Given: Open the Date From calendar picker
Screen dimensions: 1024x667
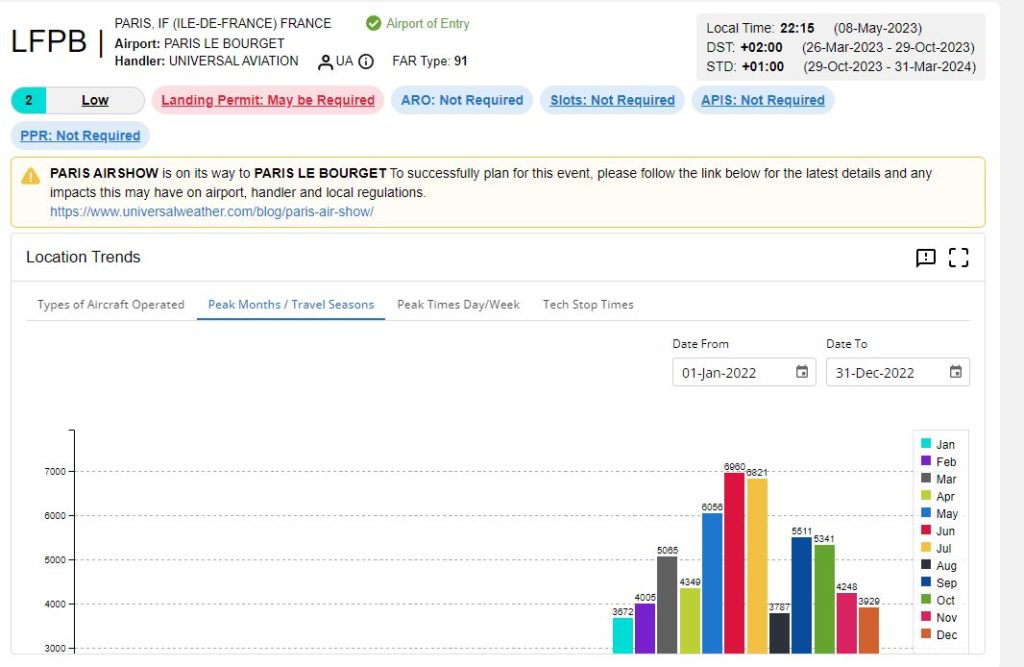Looking at the screenshot, I should (x=801, y=372).
